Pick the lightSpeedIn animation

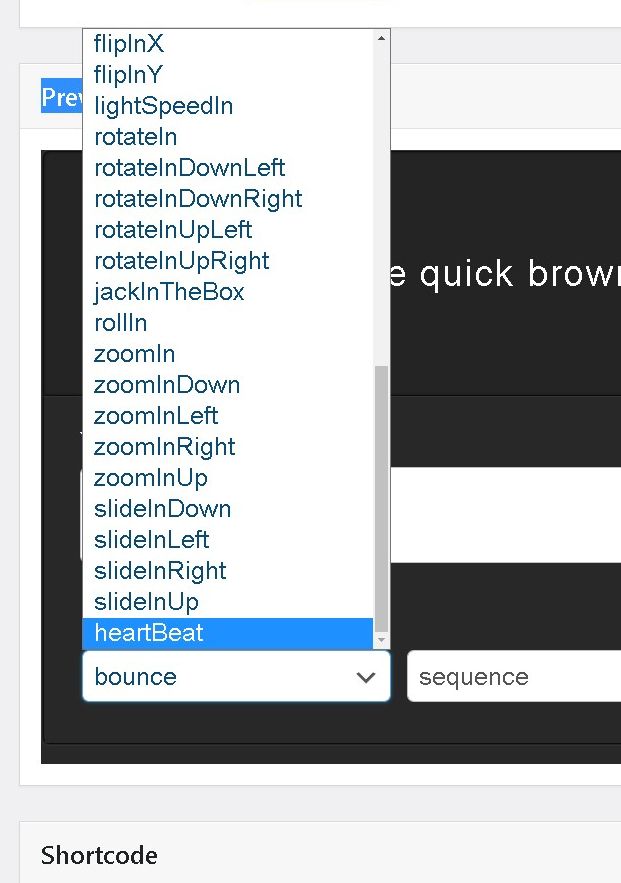point(163,106)
